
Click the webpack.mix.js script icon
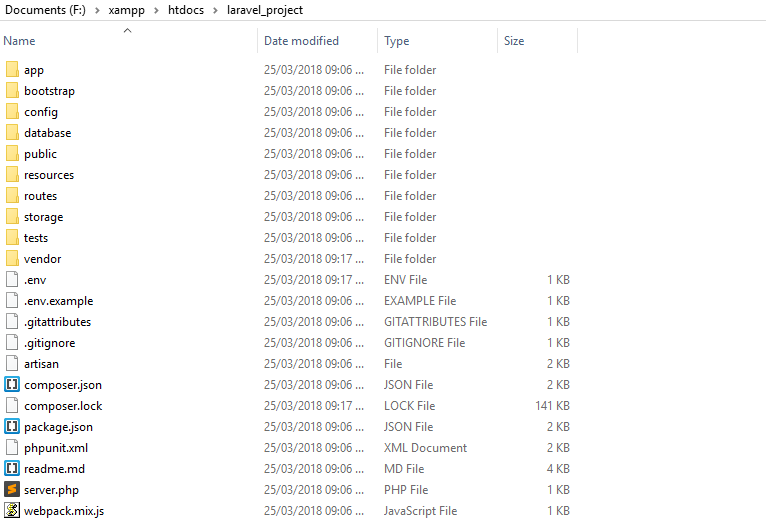(x=12, y=510)
